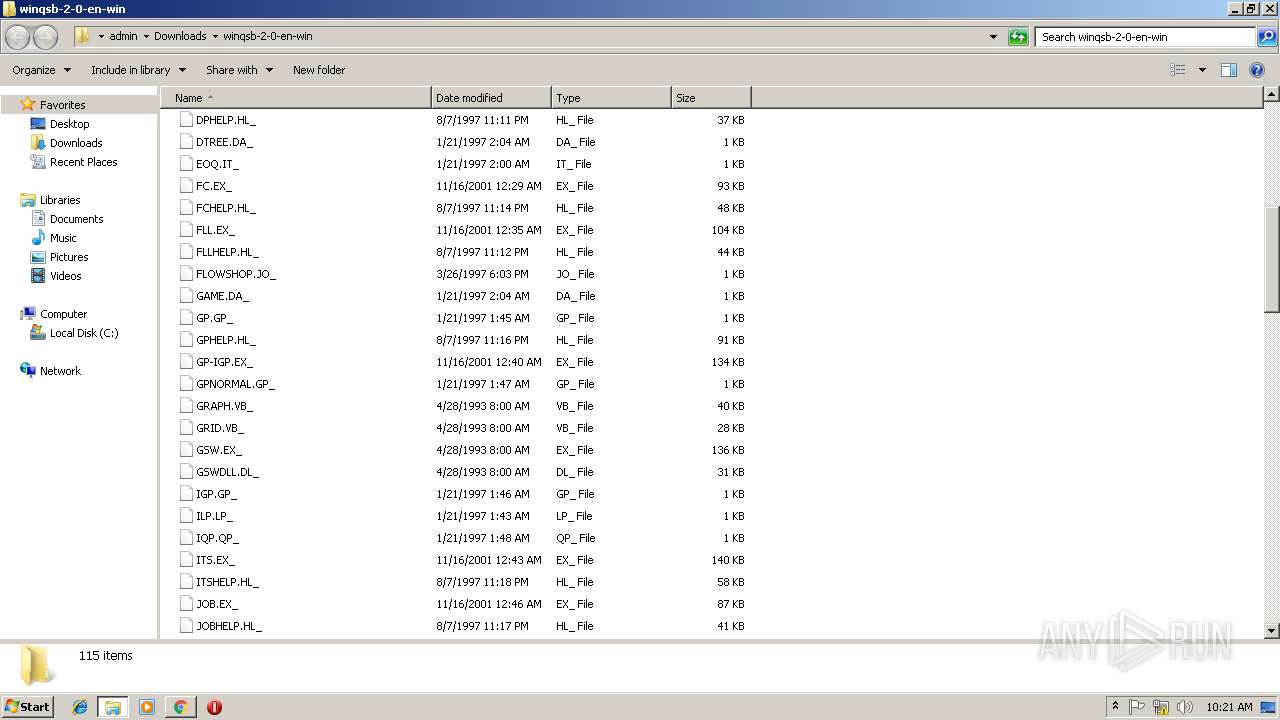Select the Favorites header in navigation pane
The height and width of the screenshot is (720, 1280).
[62, 105]
